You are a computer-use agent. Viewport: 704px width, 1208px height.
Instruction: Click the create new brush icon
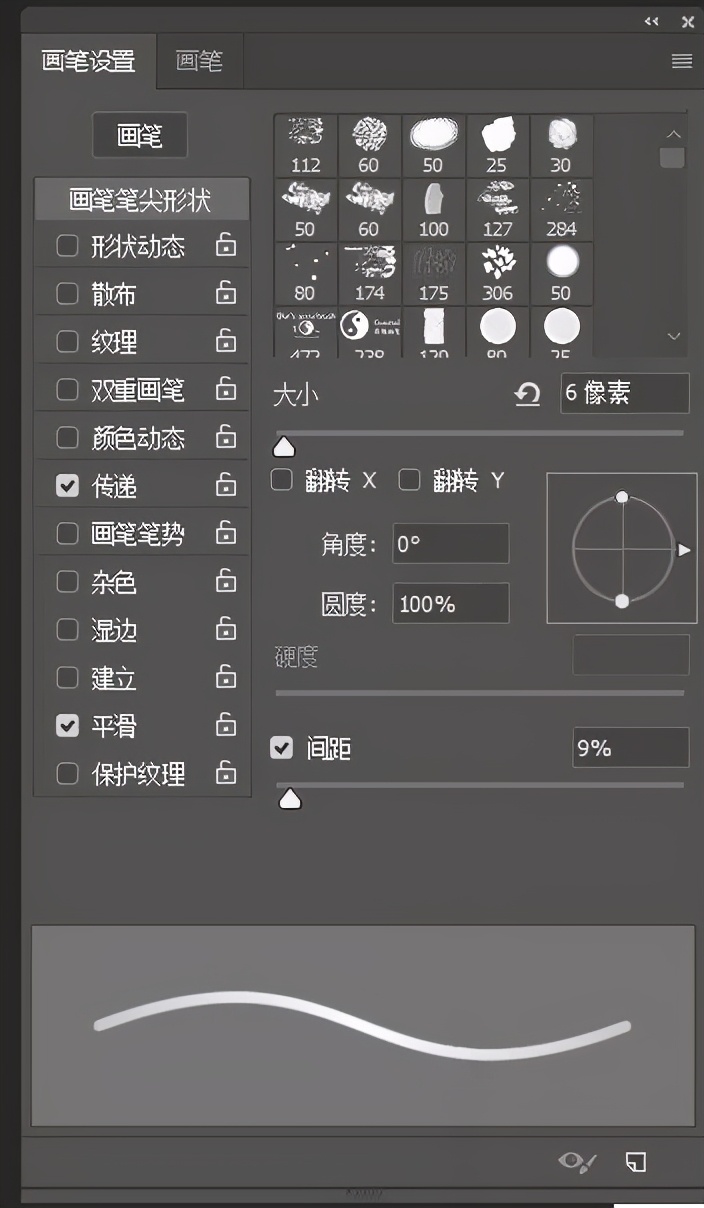[x=636, y=1162]
